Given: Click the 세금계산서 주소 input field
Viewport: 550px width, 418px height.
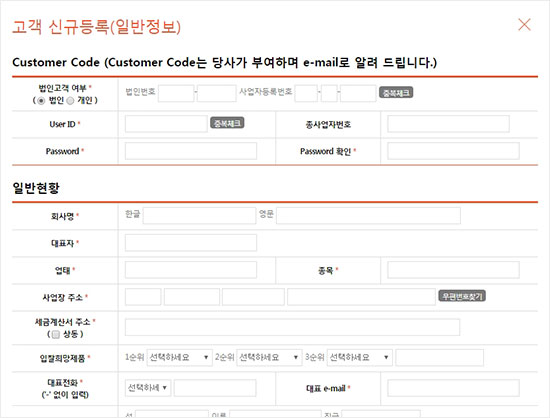Looking at the screenshot, I should tap(292, 327).
